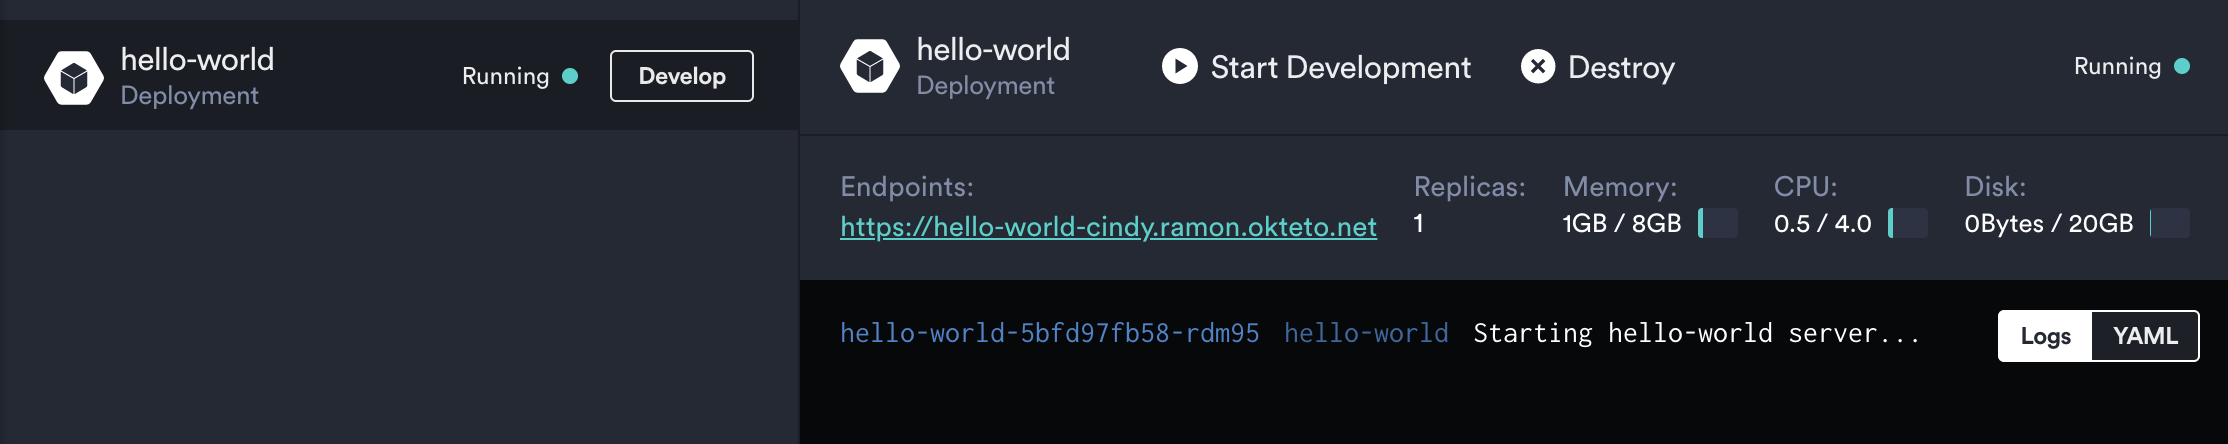Click the Running status dot in detail header
The height and width of the screenshot is (444, 2228).
(2182, 66)
